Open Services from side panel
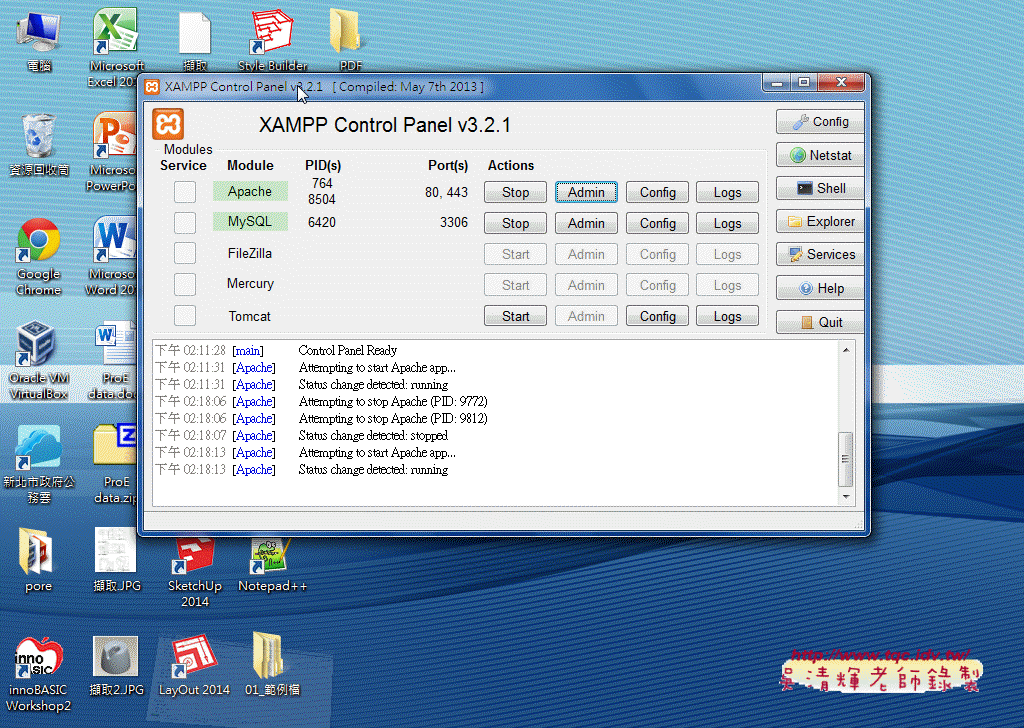 pyautogui.click(x=820, y=255)
